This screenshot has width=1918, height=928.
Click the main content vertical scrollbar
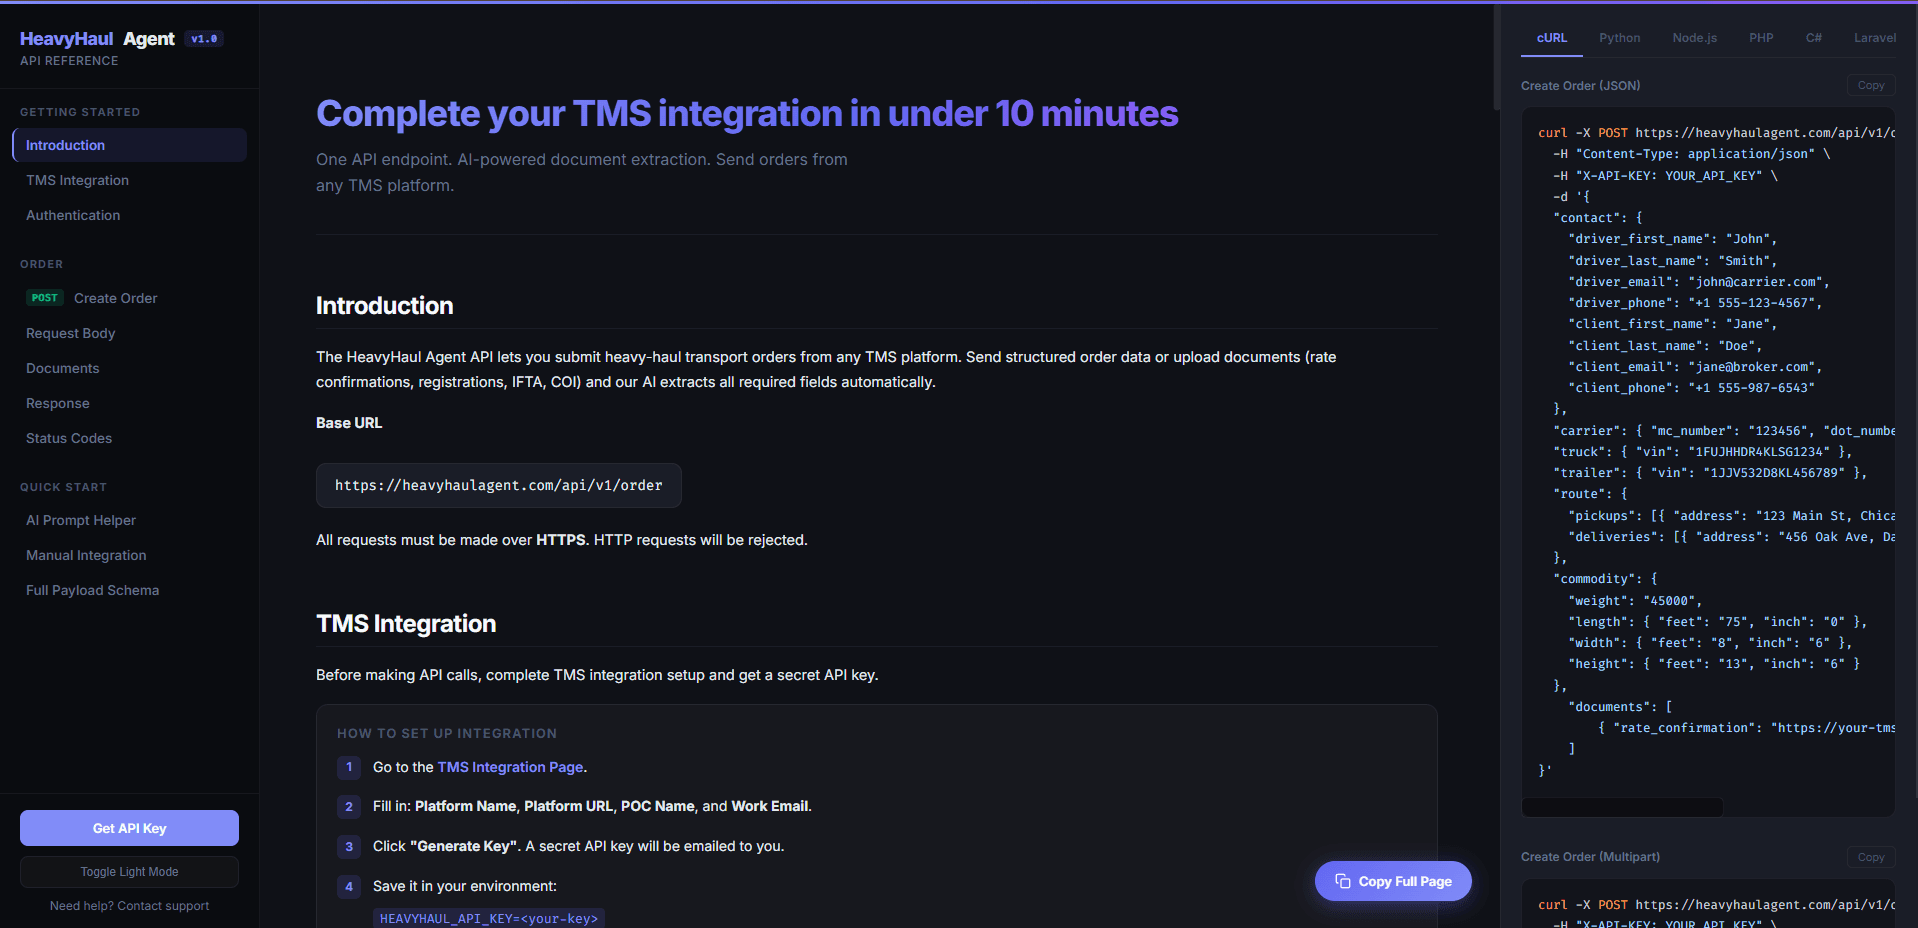[x=1497, y=57]
